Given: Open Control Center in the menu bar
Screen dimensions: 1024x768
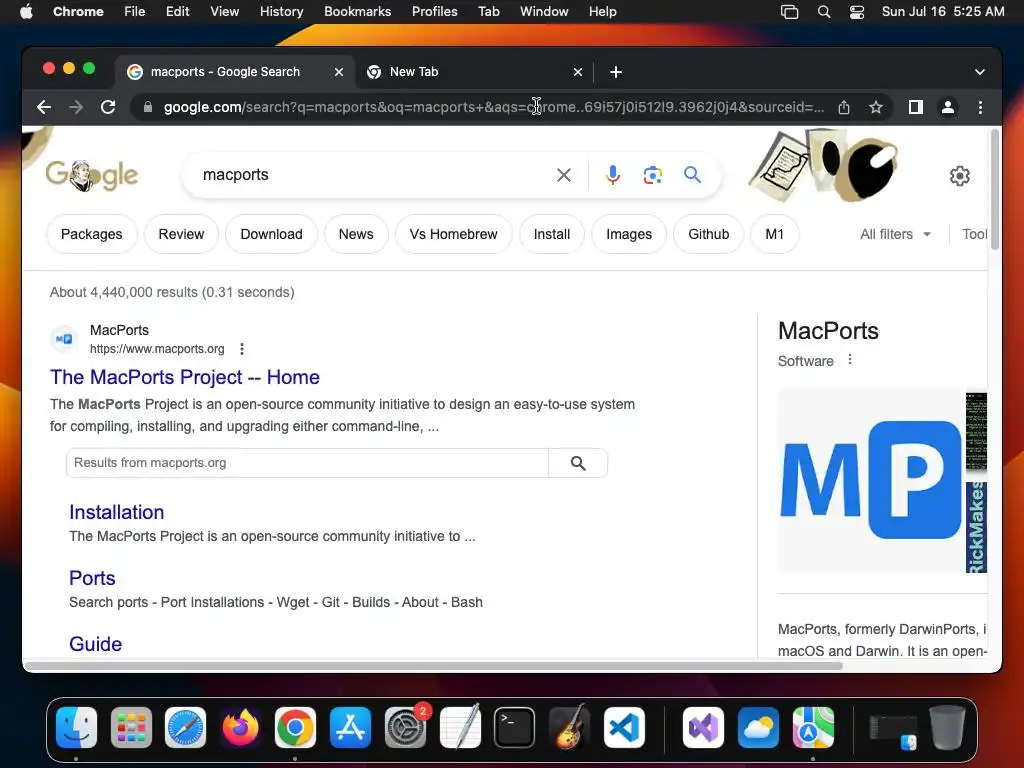Looking at the screenshot, I should [857, 12].
